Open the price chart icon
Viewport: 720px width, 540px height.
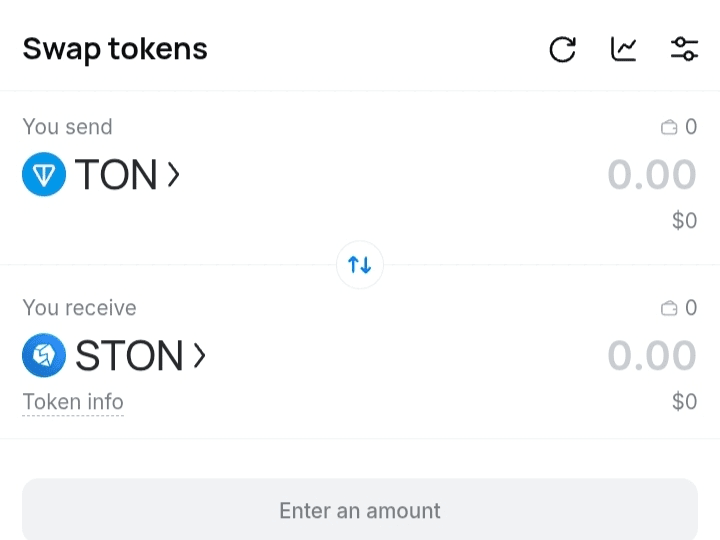(624, 49)
